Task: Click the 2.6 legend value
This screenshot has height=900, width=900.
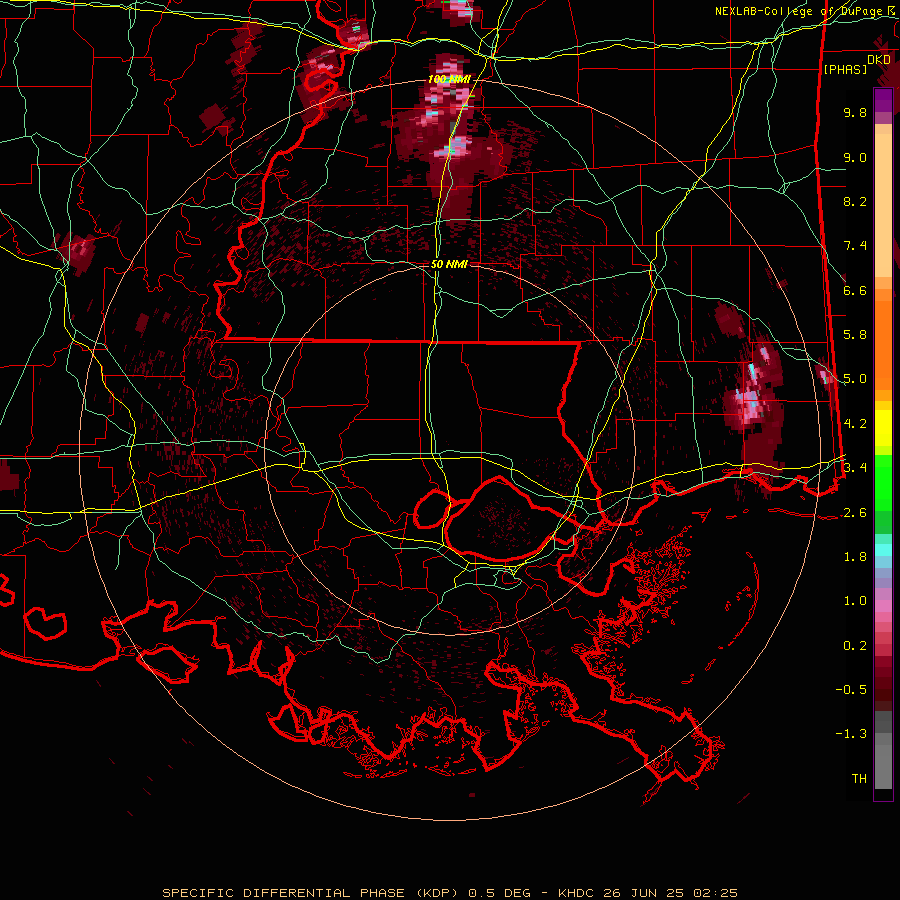Action: [855, 513]
